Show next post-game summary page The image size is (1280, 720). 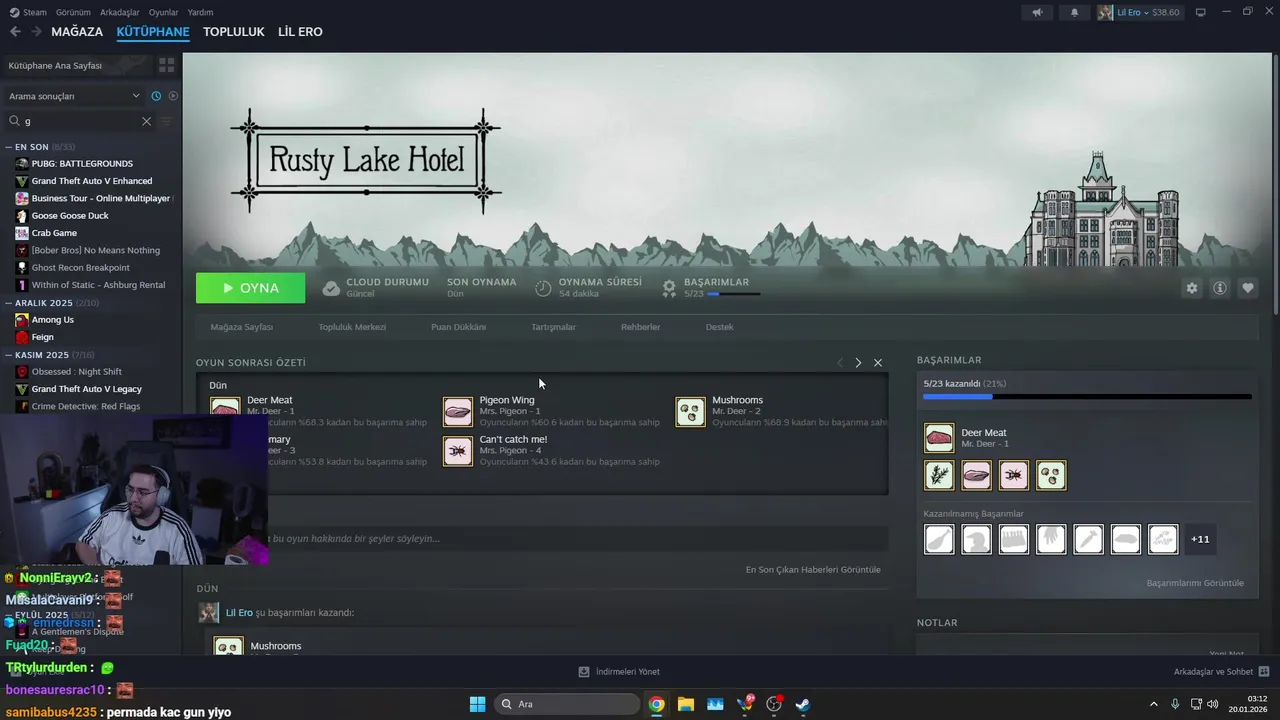coord(858,363)
